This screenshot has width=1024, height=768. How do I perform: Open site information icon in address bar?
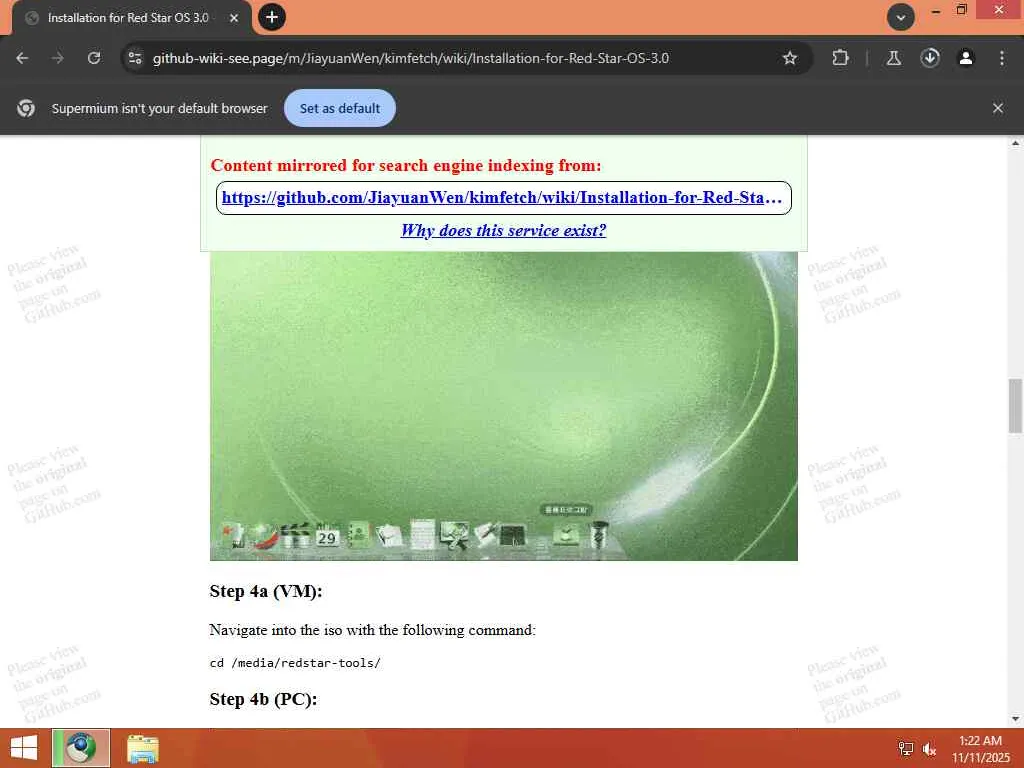point(135,58)
